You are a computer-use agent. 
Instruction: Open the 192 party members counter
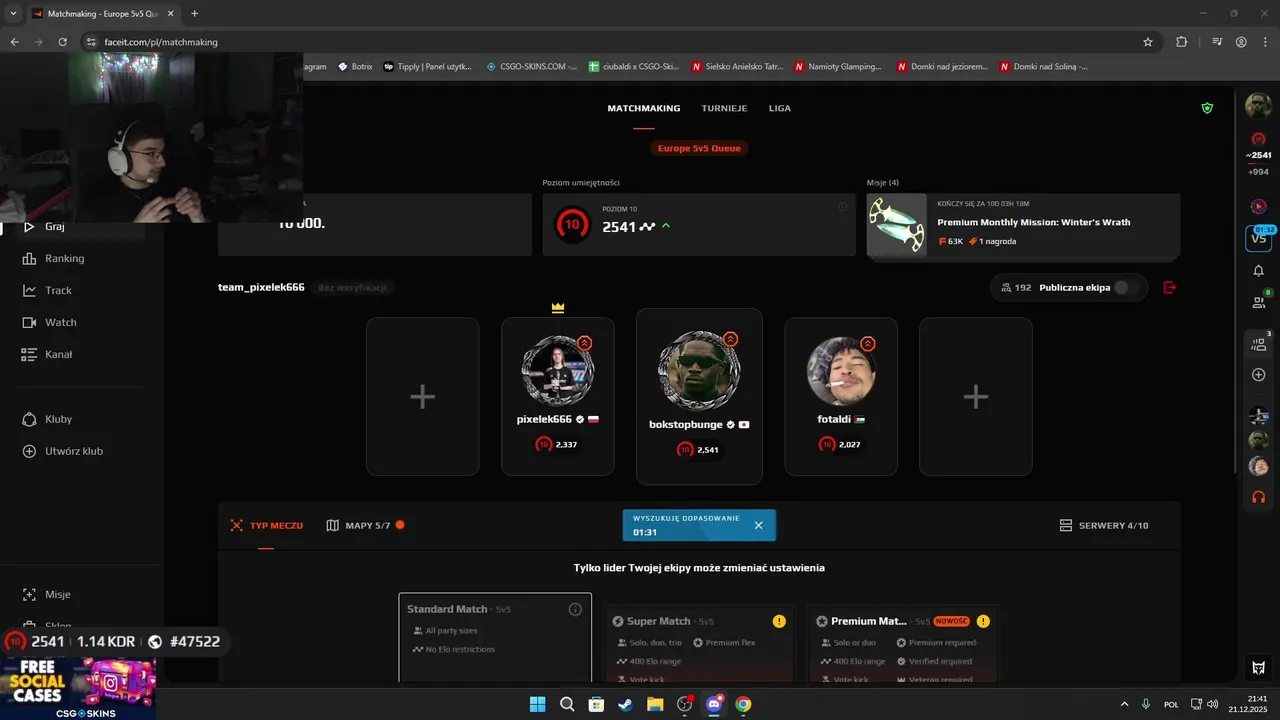click(1016, 287)
